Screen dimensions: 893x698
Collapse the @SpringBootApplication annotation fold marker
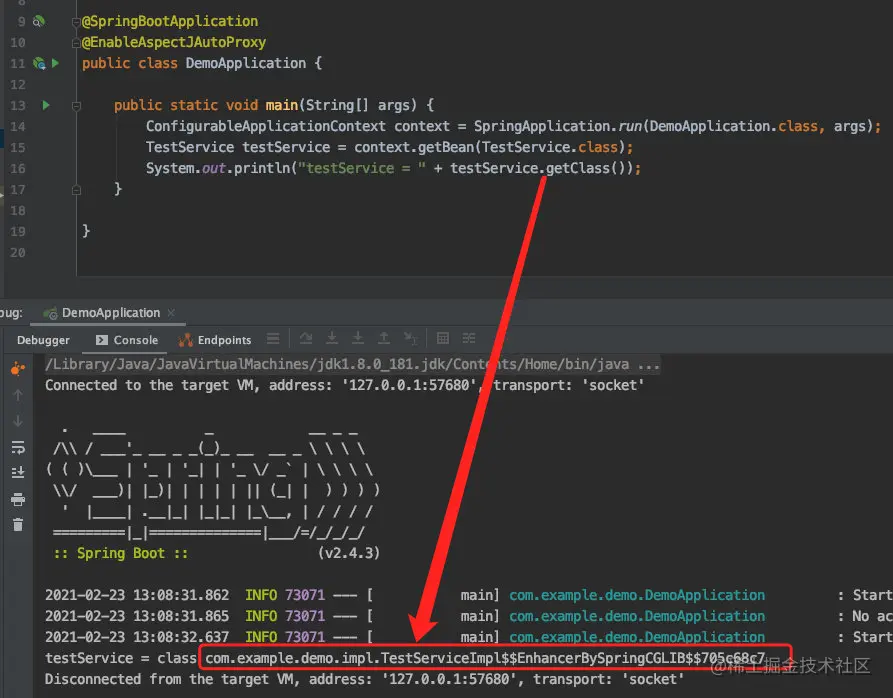(76, 22)
